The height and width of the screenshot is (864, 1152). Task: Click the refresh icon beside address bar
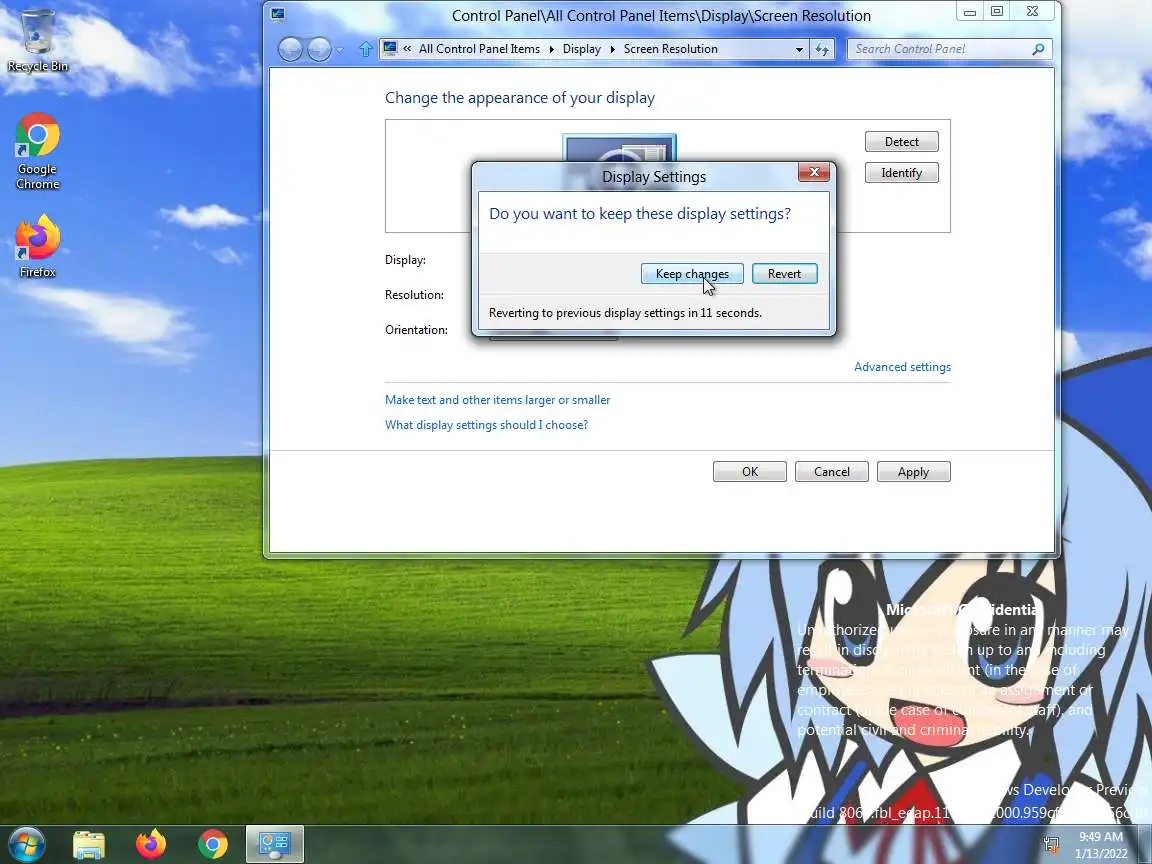(822, 49)
